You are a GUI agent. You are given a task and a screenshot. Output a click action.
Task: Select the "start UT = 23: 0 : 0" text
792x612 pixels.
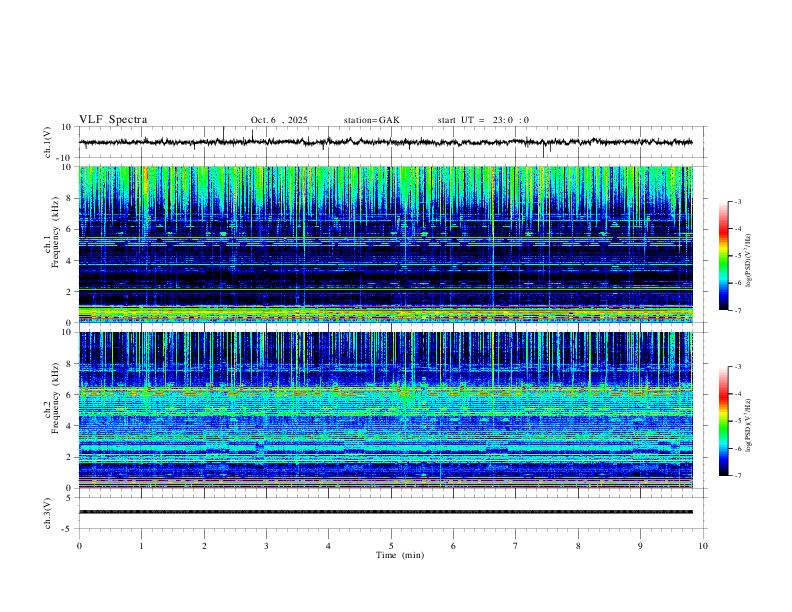[x=483, y=120]
